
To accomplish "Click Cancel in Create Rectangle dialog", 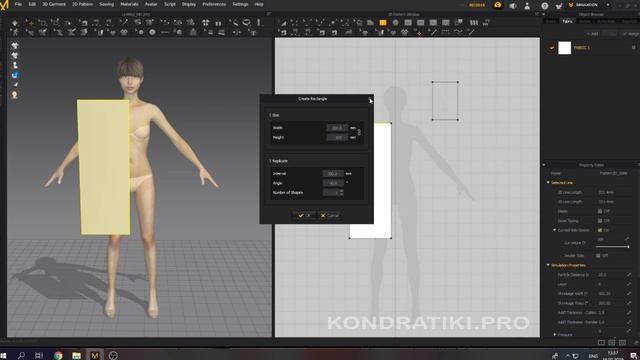I will 329,216.
